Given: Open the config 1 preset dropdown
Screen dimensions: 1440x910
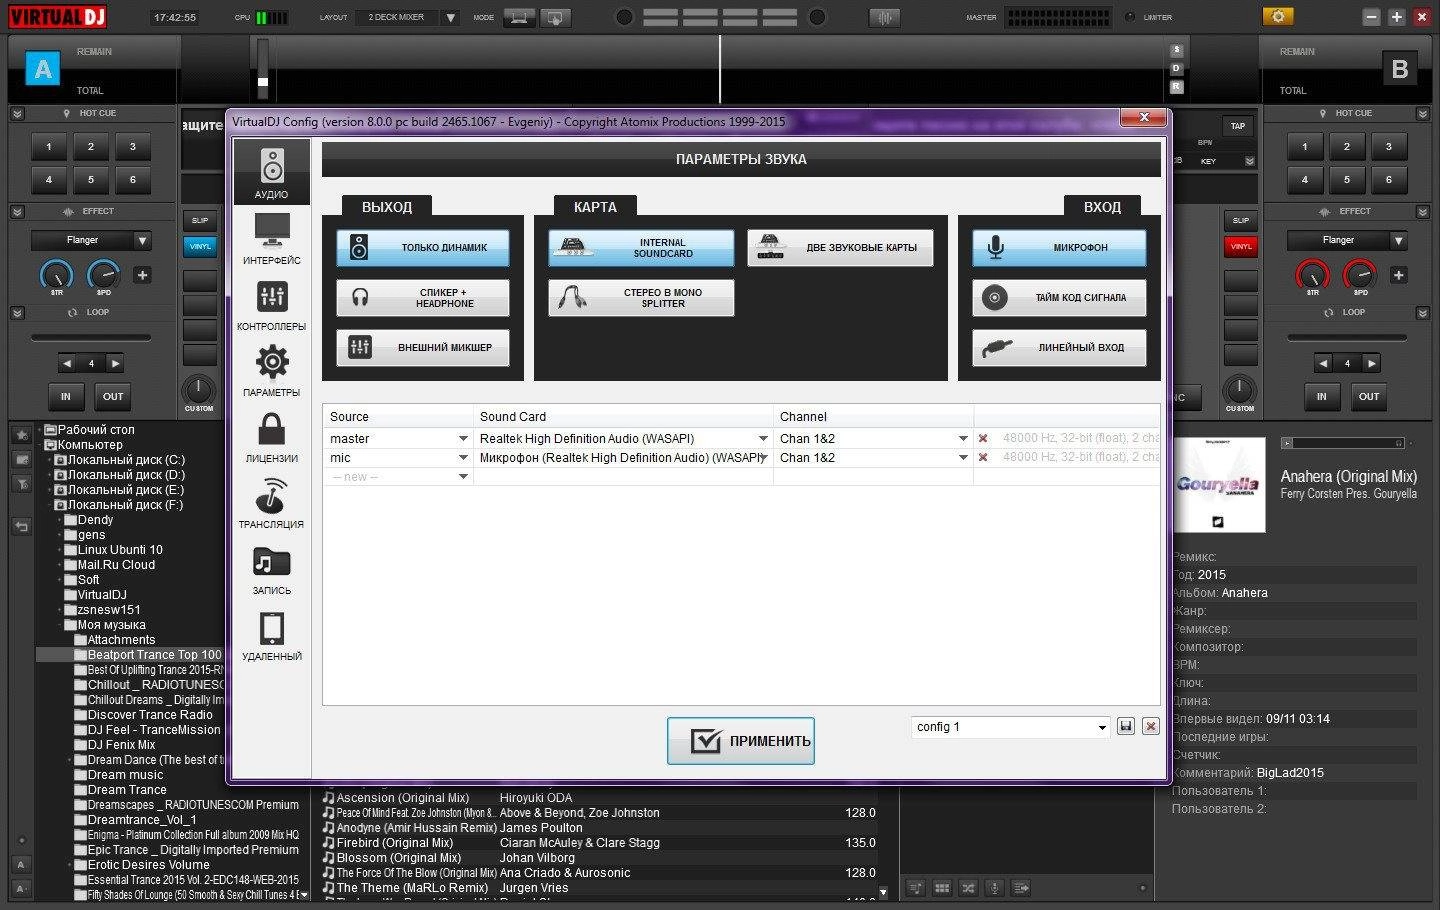Looking at the screenshot, I should pyautogui.click(x=1102, y=728).
